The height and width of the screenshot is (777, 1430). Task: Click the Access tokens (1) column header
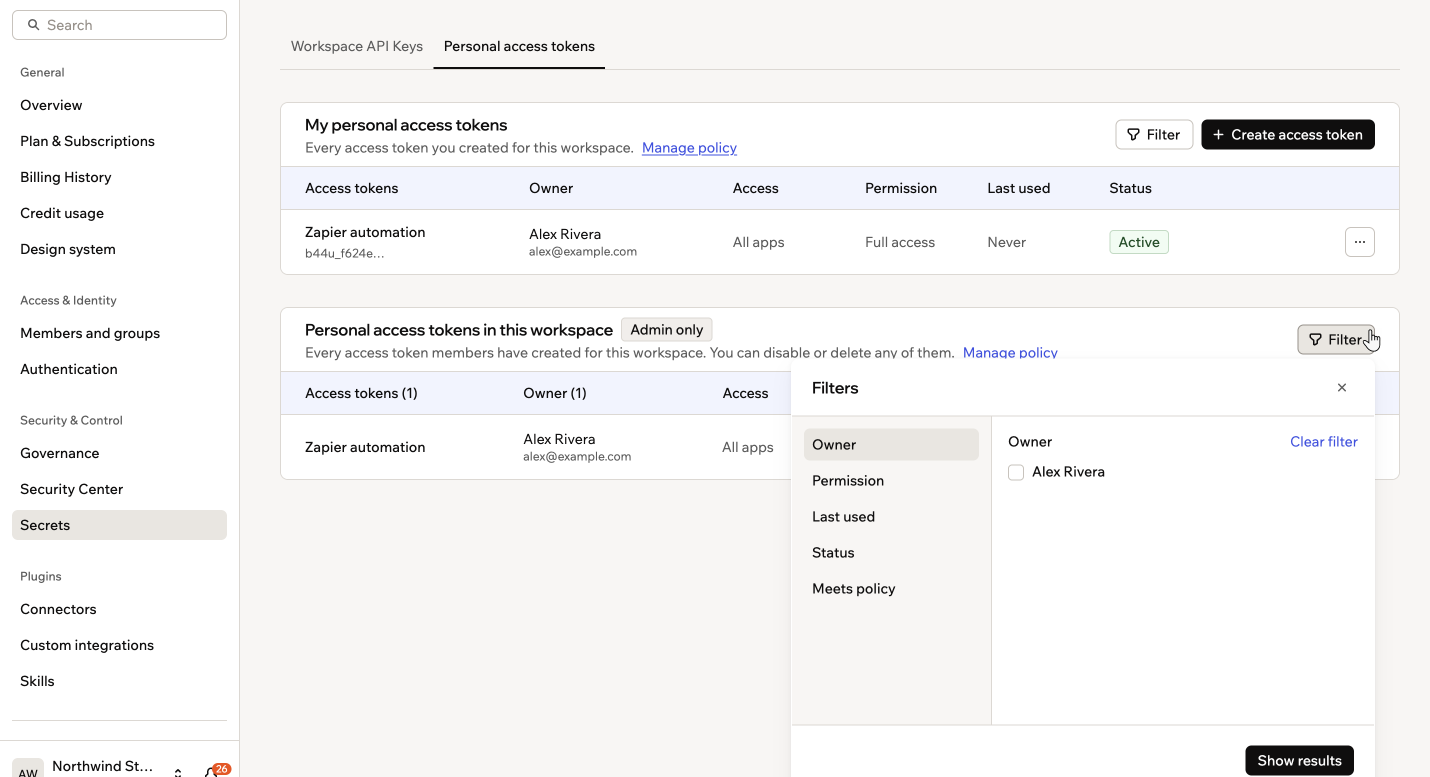pyautogui.click(x=361, y=393)
